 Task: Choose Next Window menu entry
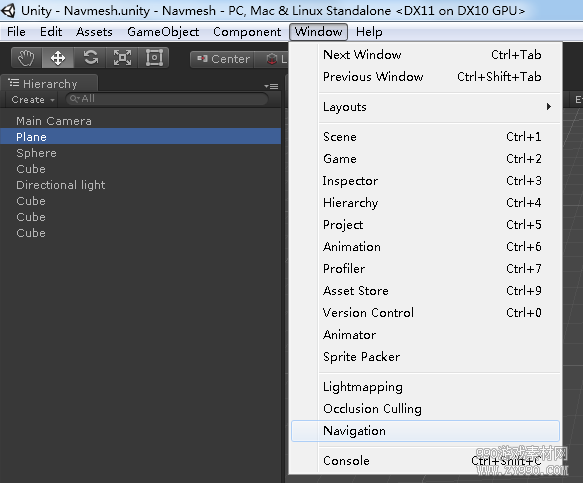pos(425,55)
